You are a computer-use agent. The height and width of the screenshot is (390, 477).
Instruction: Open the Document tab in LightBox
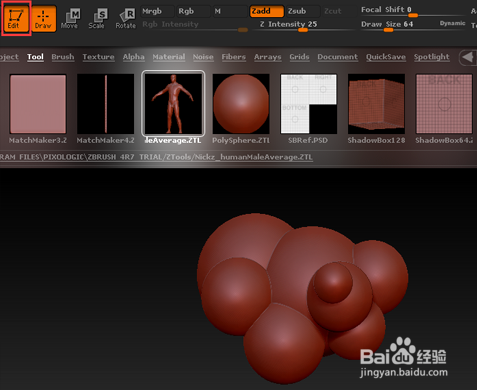tap(337, 57)
